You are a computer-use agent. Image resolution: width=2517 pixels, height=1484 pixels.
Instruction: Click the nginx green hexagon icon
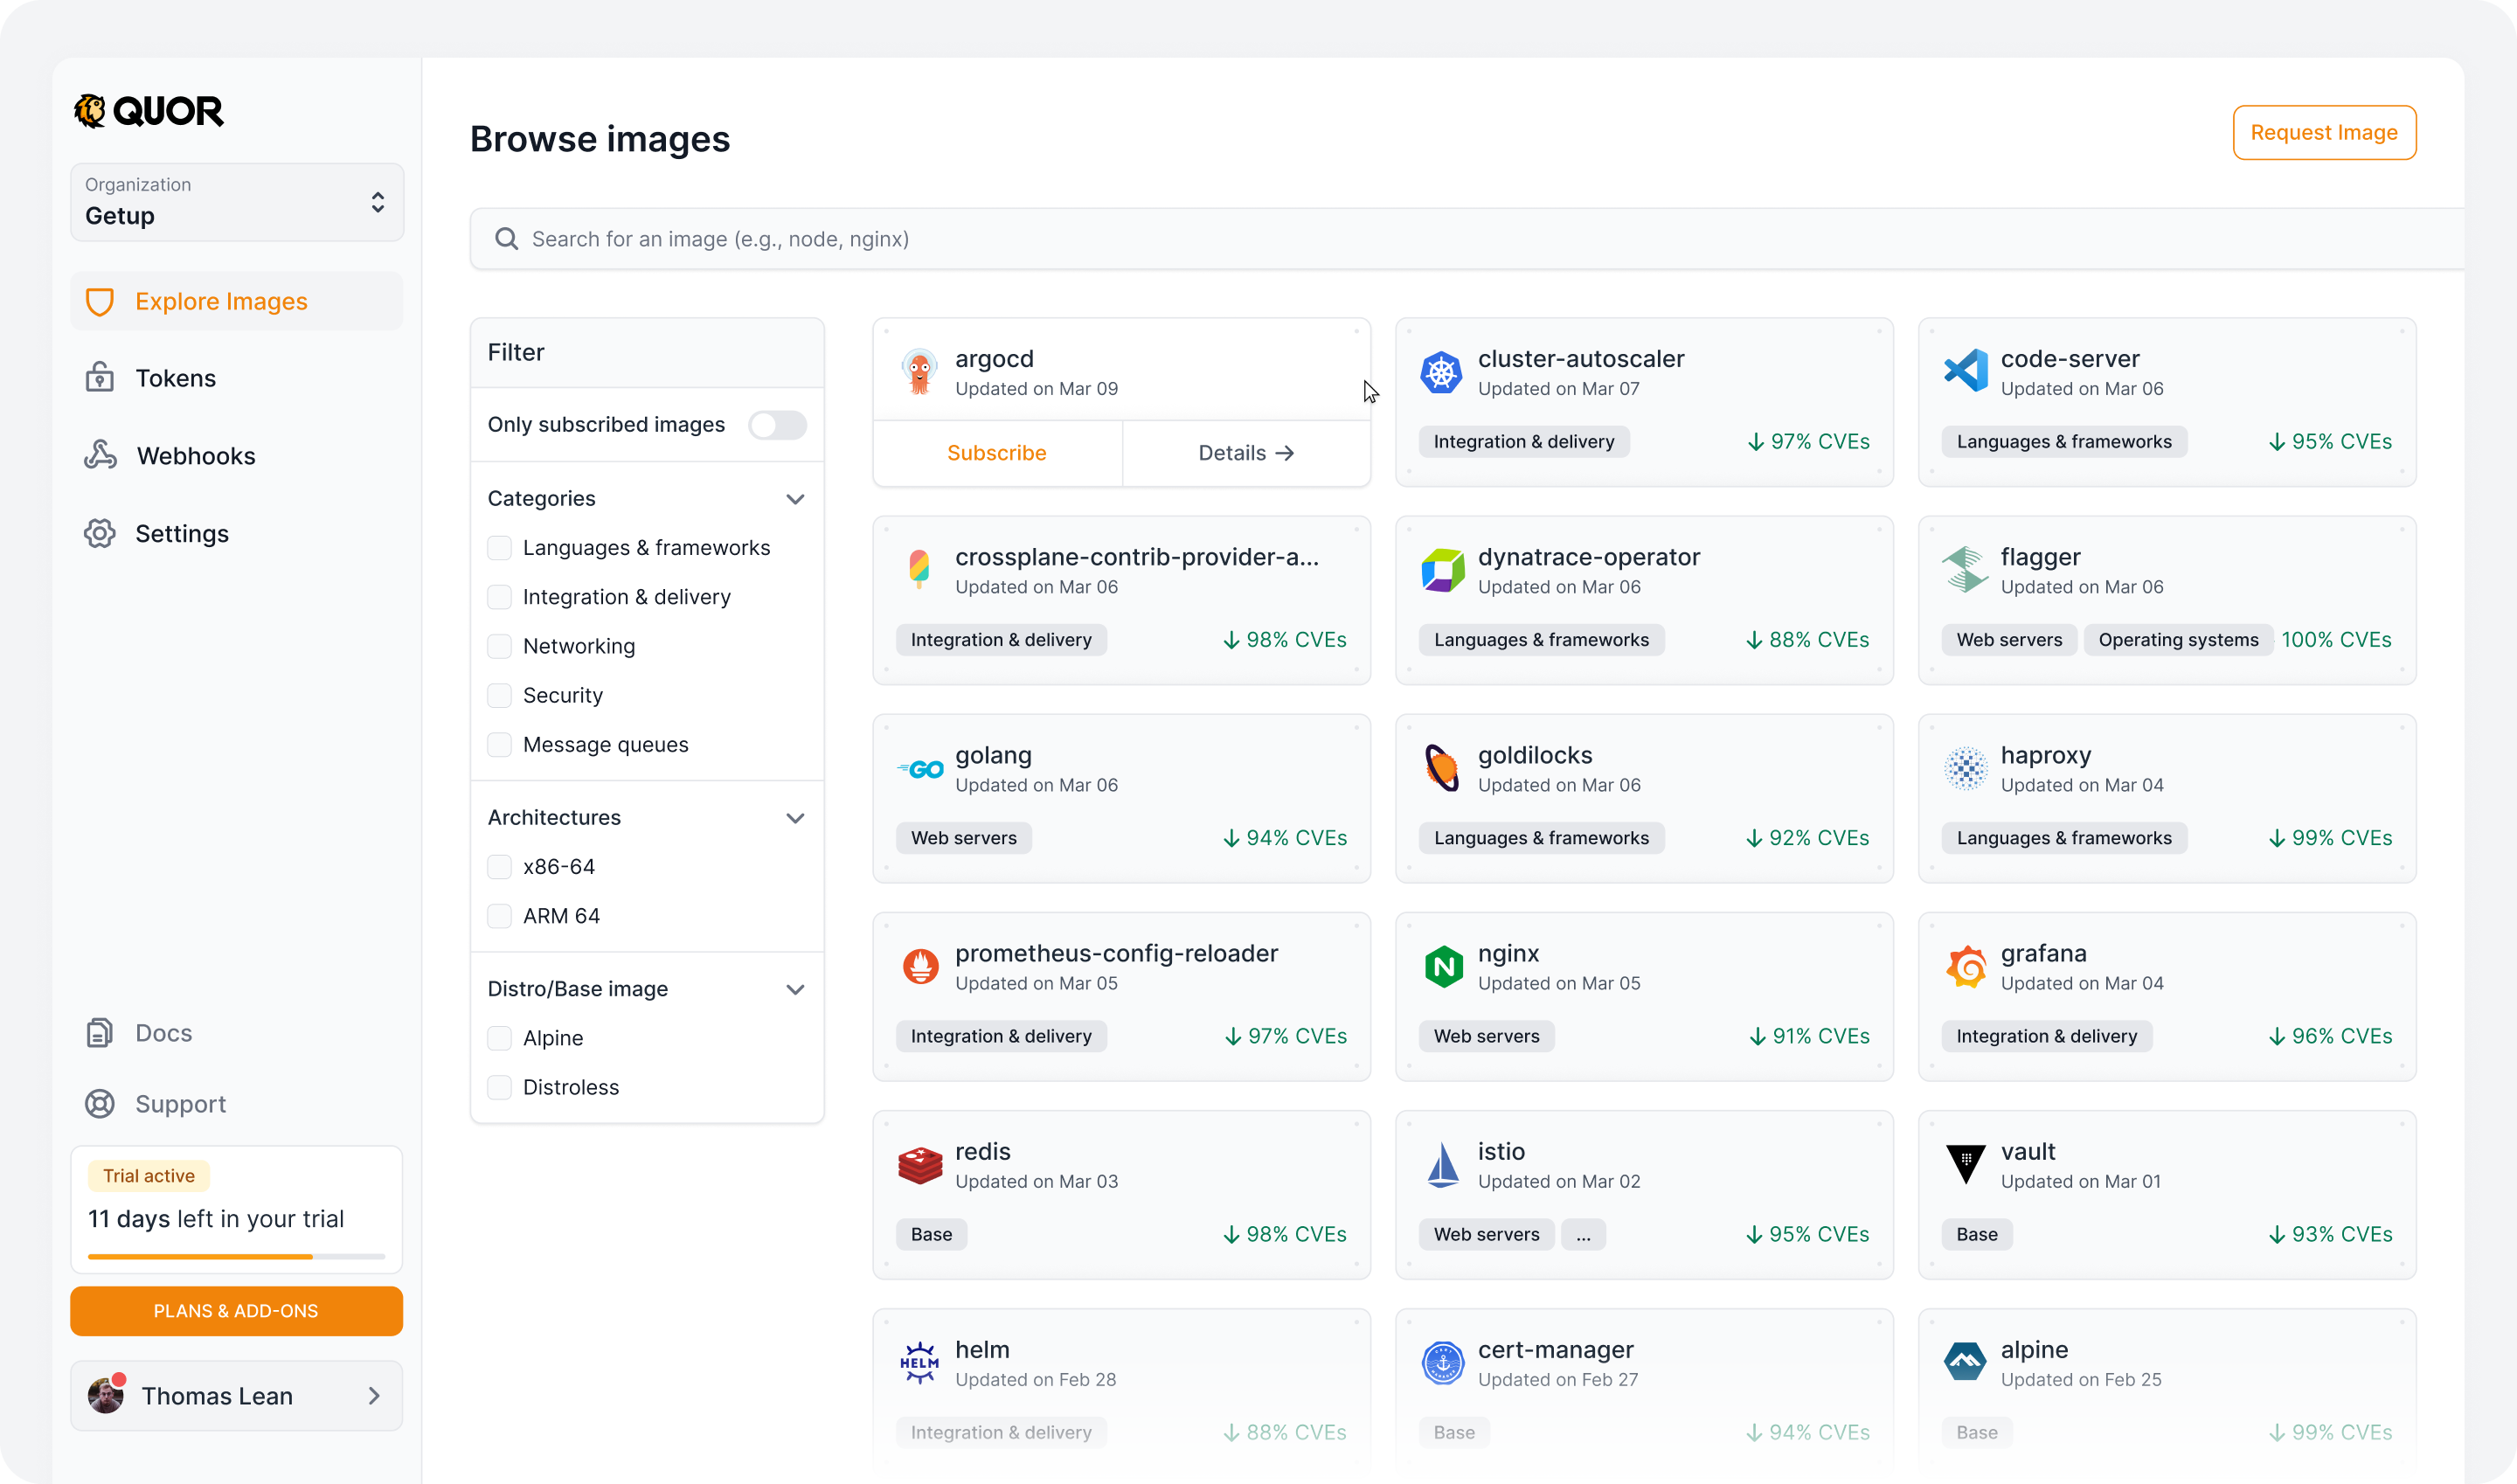[x=1442, y=966]
